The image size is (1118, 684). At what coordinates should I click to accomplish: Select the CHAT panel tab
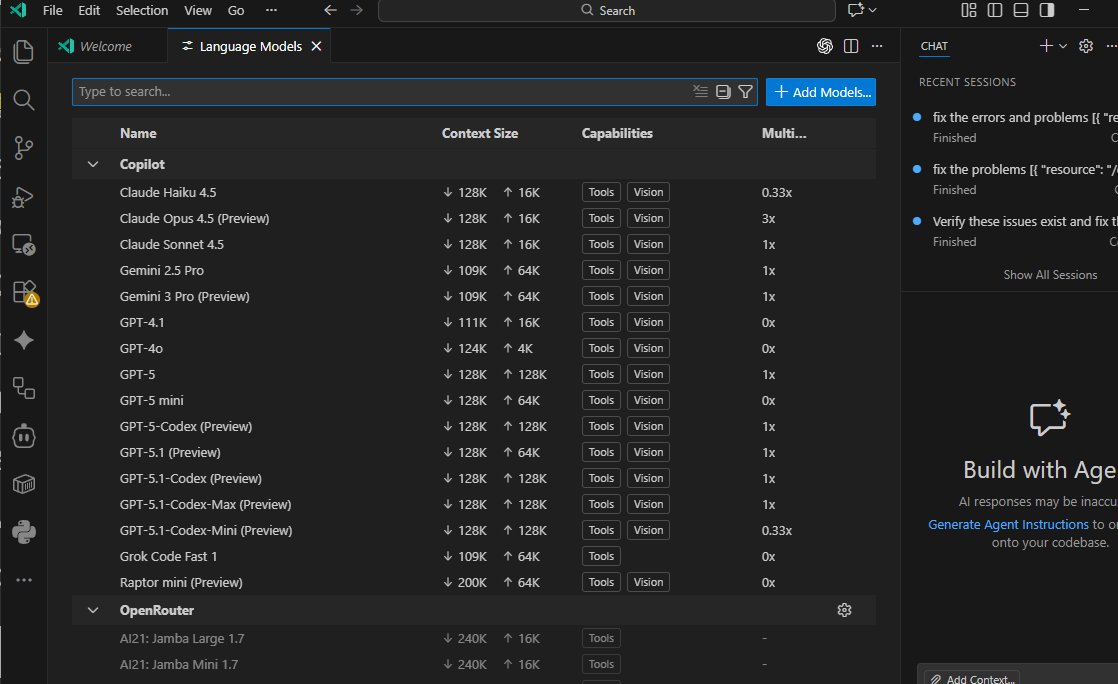click(x=934, y=46)
